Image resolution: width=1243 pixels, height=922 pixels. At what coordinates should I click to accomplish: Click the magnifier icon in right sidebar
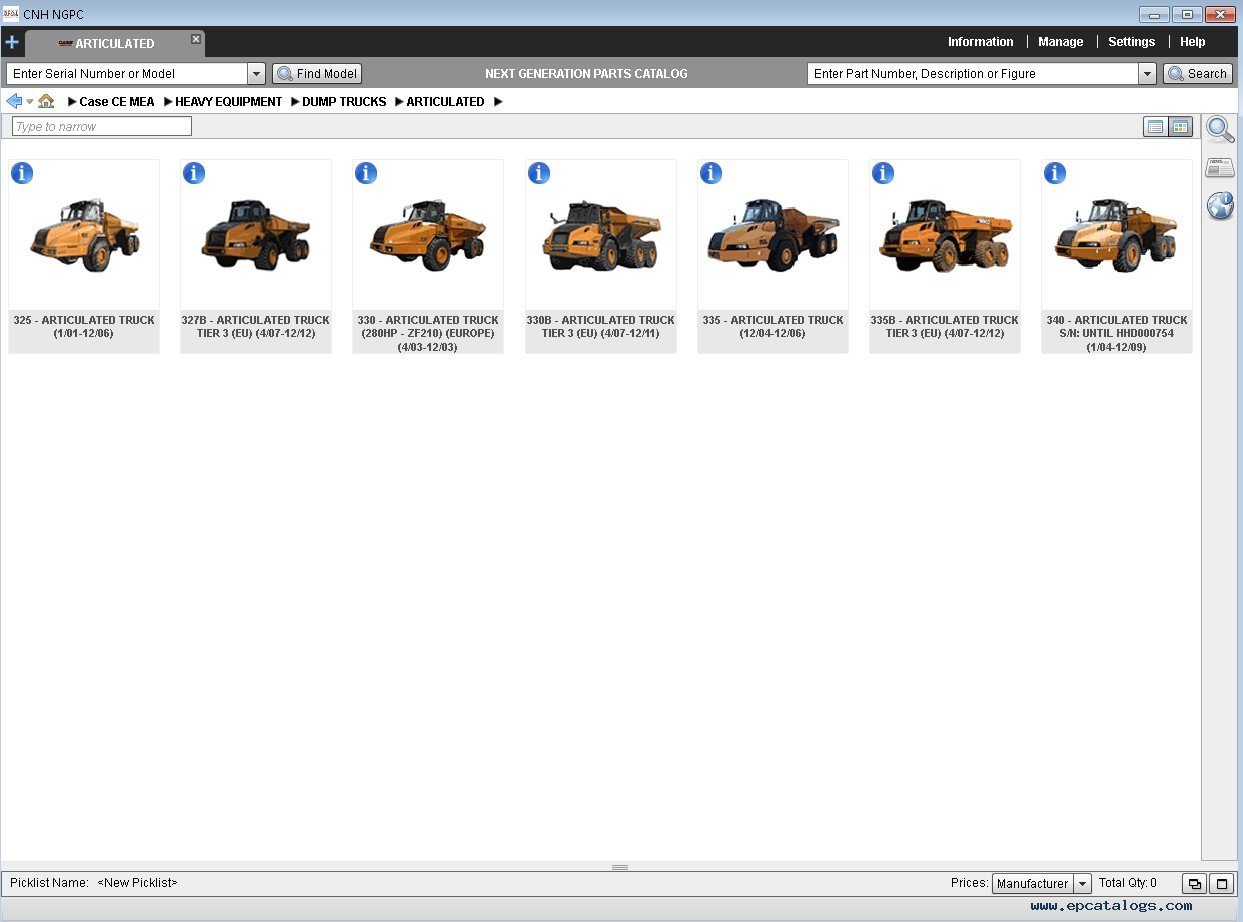pos(1219,129)
